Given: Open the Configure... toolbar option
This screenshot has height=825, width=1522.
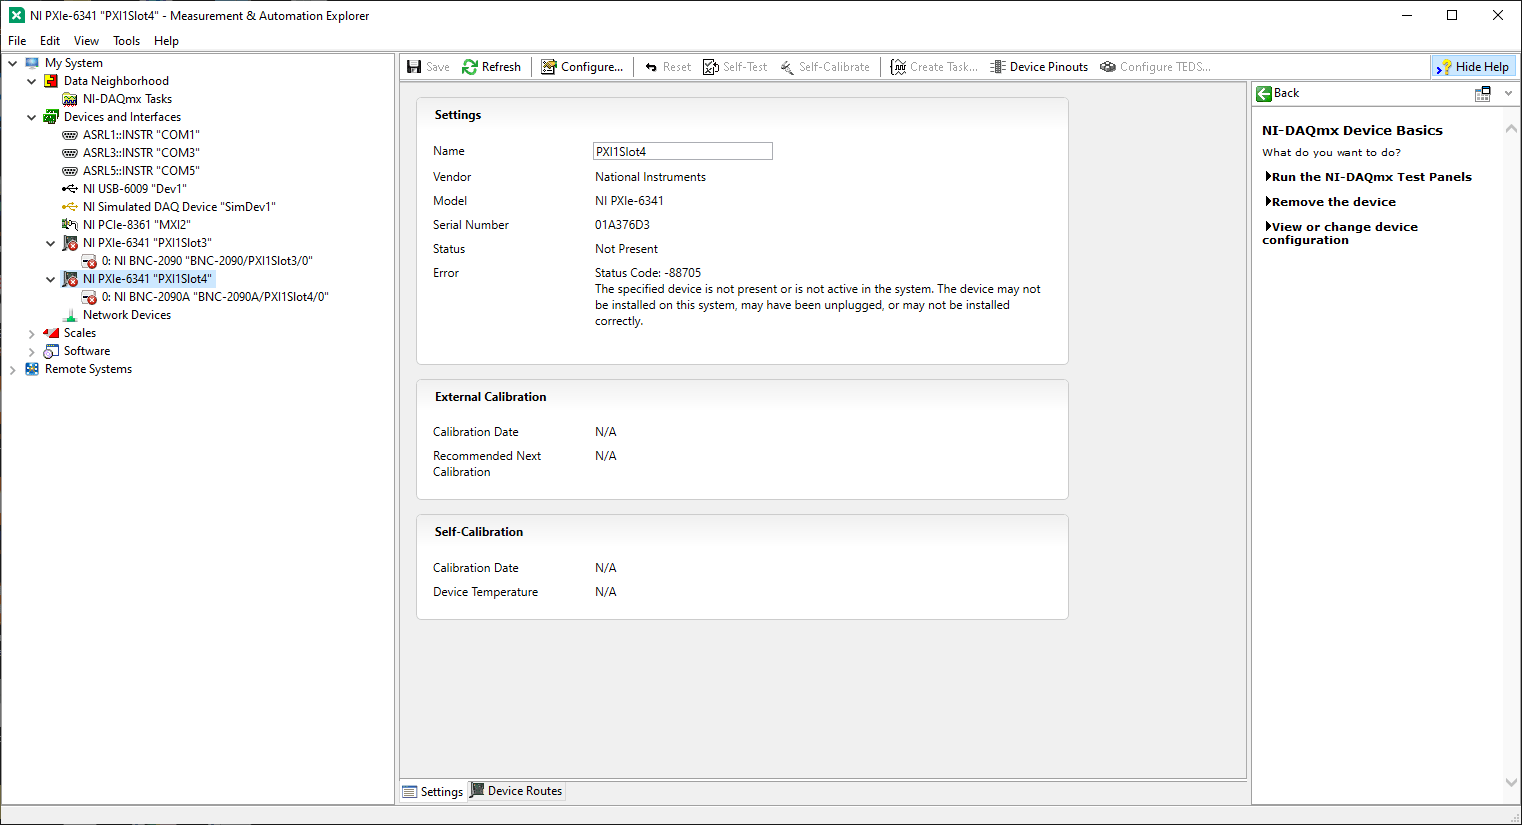Looking at the screenshot, I should [x=582, y=67].
